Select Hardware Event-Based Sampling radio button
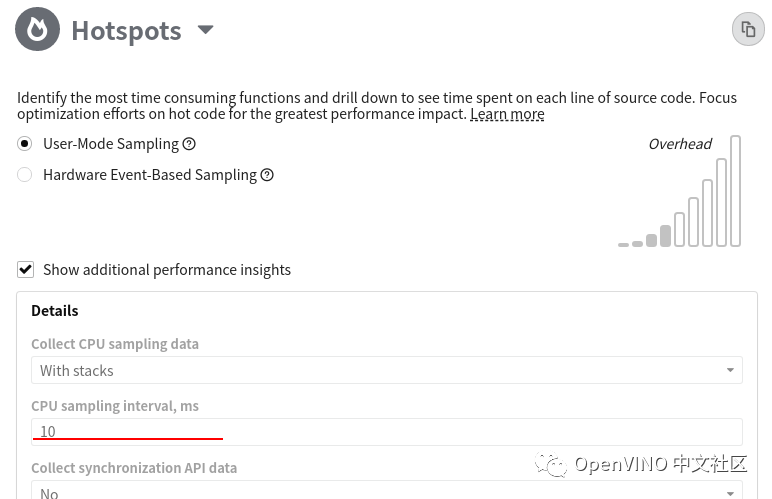772x499 pixels. pos(25,175)
